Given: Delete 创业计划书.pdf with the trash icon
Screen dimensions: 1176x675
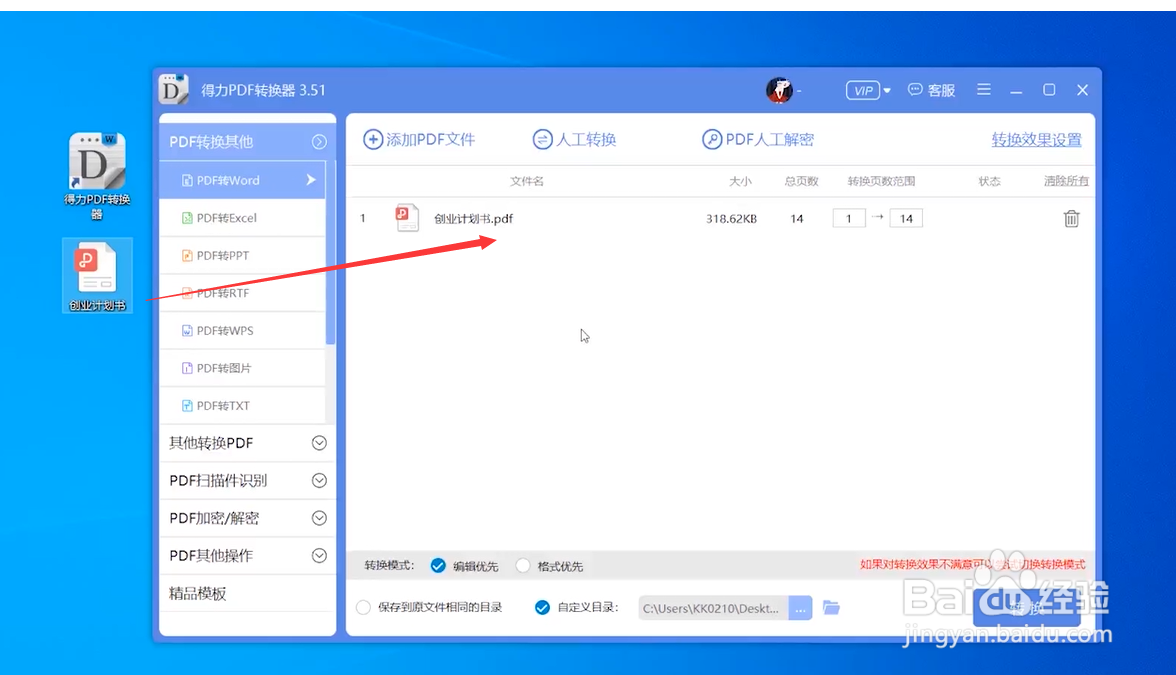Looking at the screenshot, I should click(x=1071, y=218).
